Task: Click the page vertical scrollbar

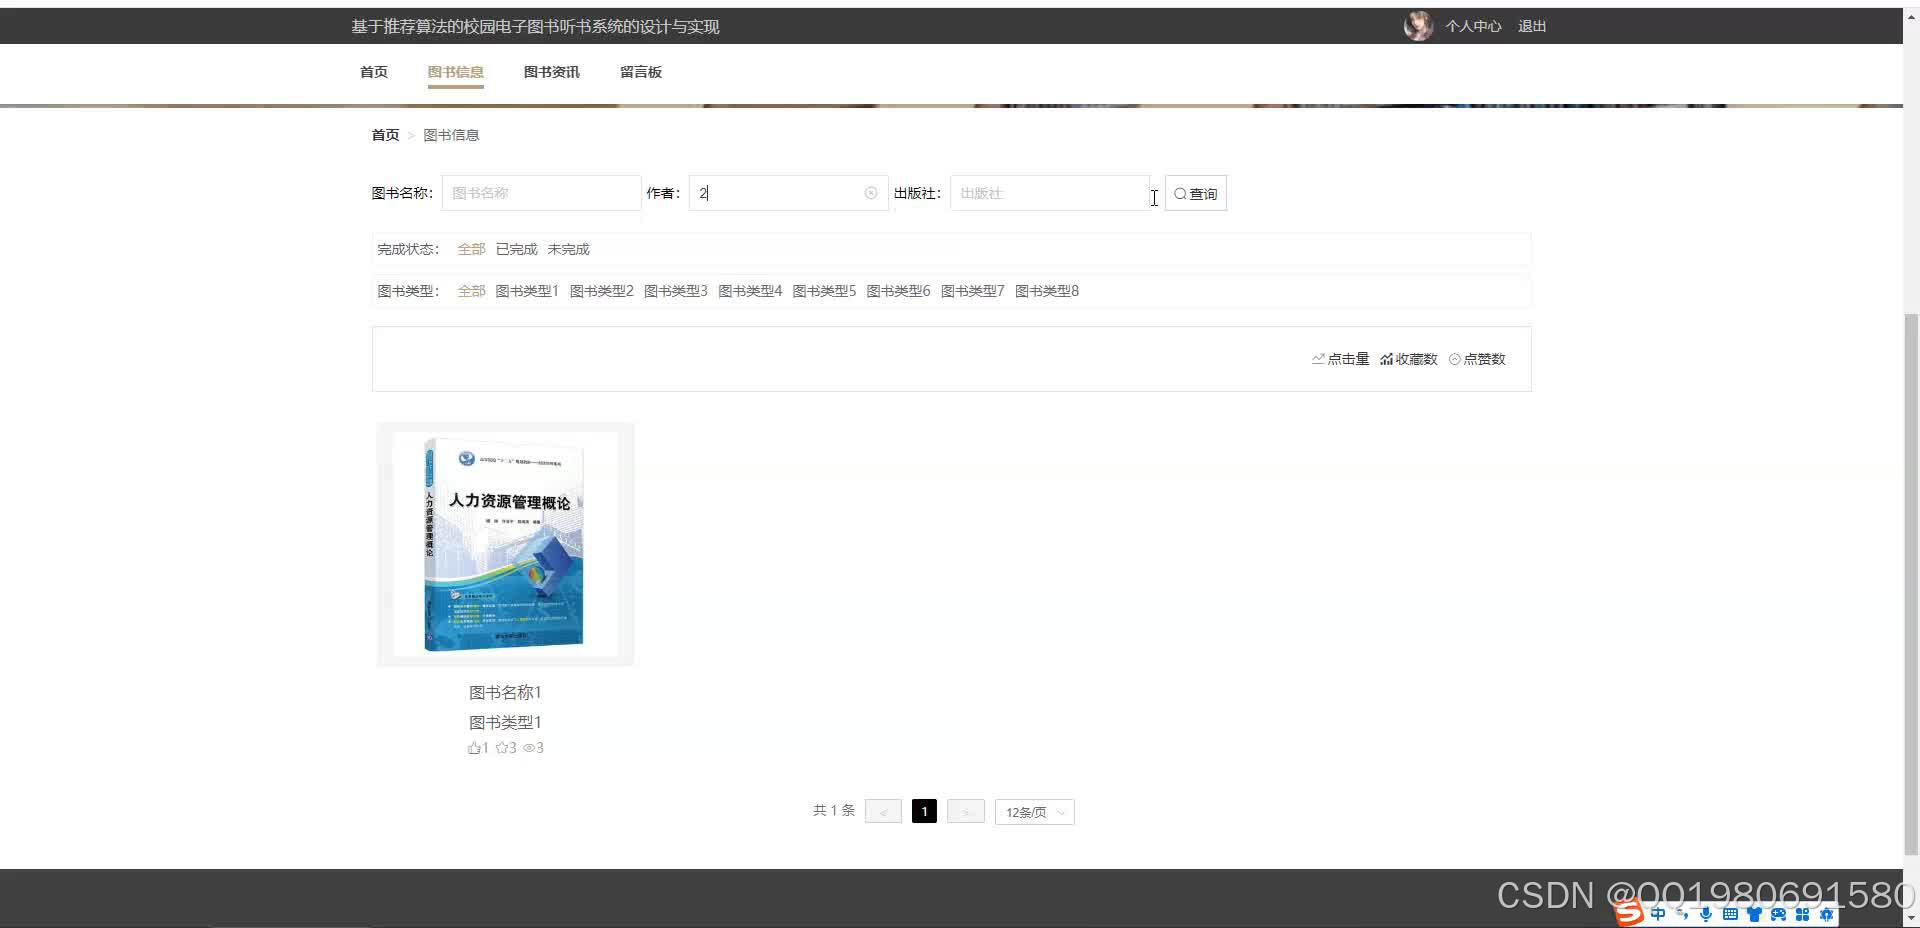Action: point(1911,584)
